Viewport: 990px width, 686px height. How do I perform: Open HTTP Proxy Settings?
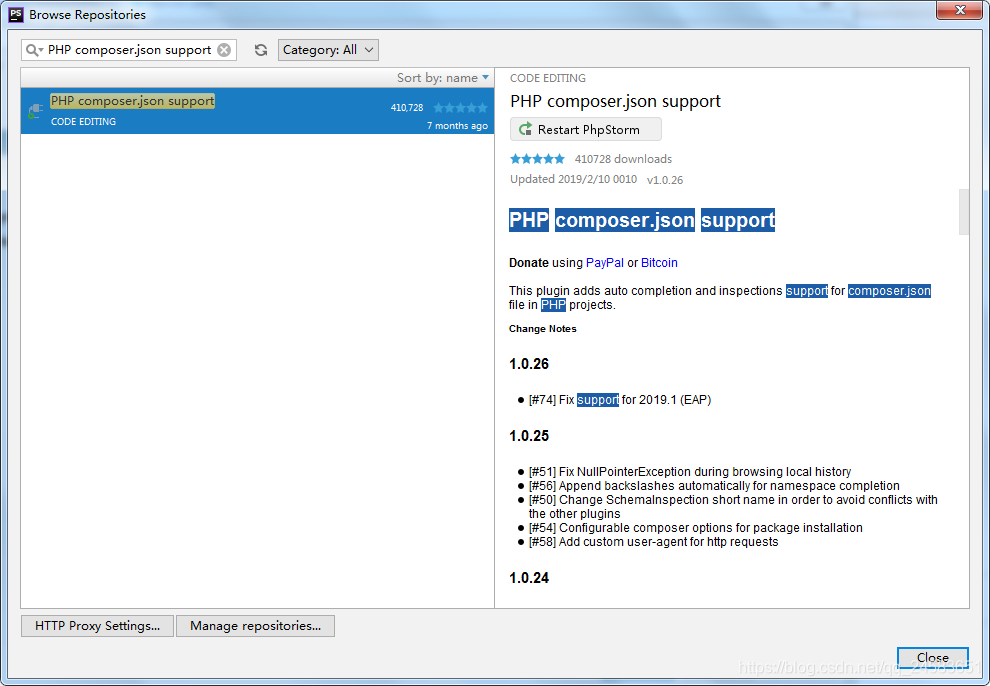(97, 626)
